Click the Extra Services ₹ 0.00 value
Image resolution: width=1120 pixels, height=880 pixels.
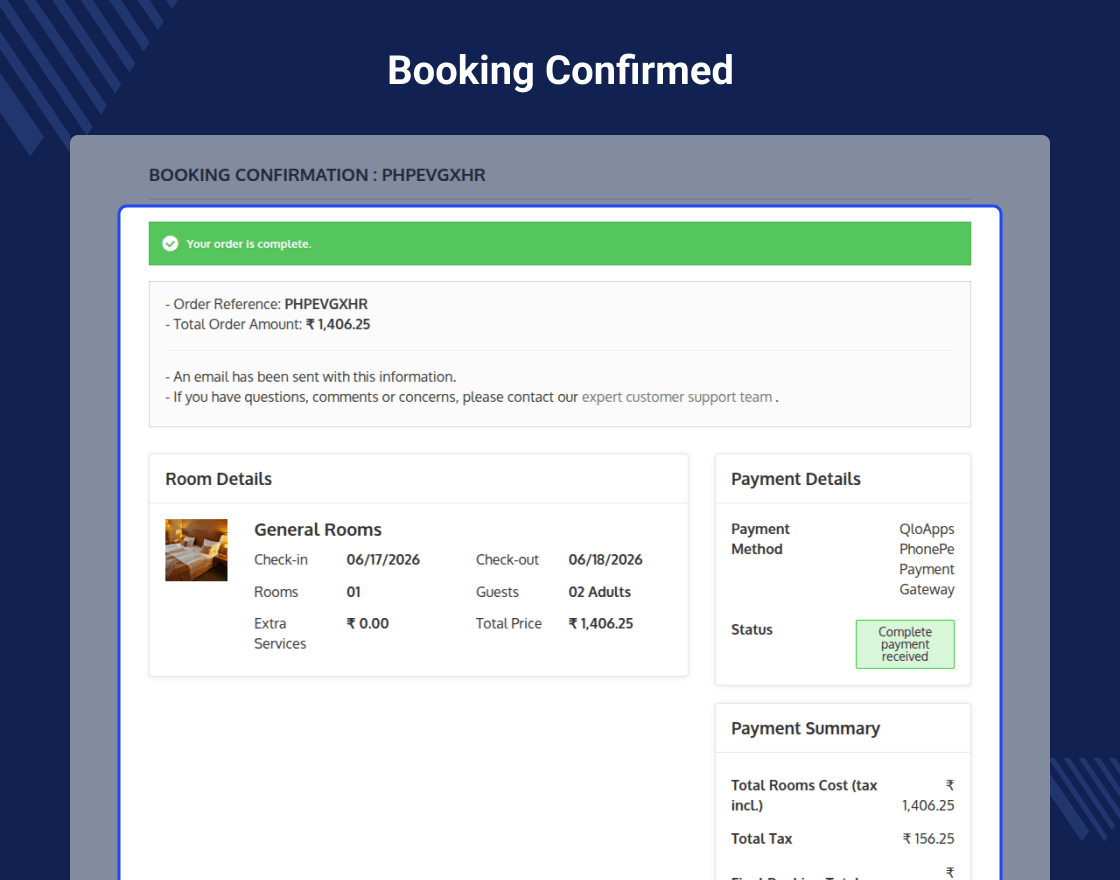pyautogui.click(x=367, y=624)
